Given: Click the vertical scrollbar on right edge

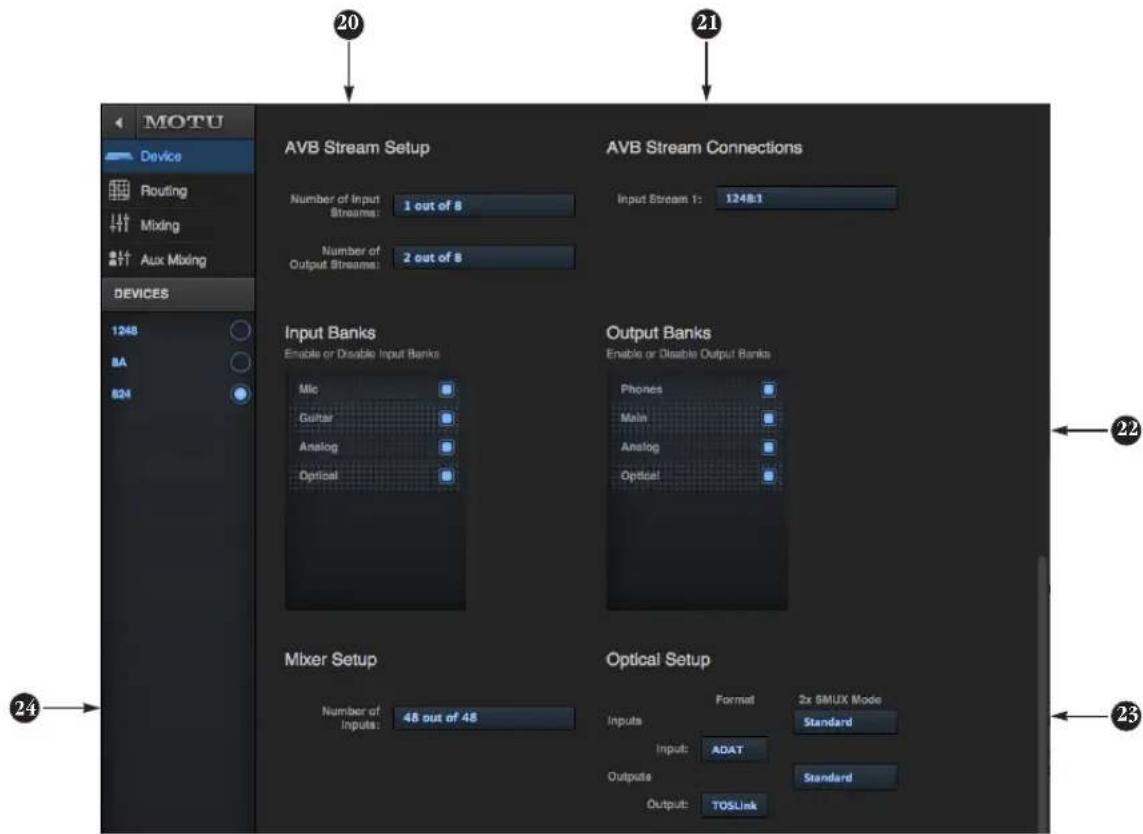Looking at the screenshot, I should [x=1042, y=693].
